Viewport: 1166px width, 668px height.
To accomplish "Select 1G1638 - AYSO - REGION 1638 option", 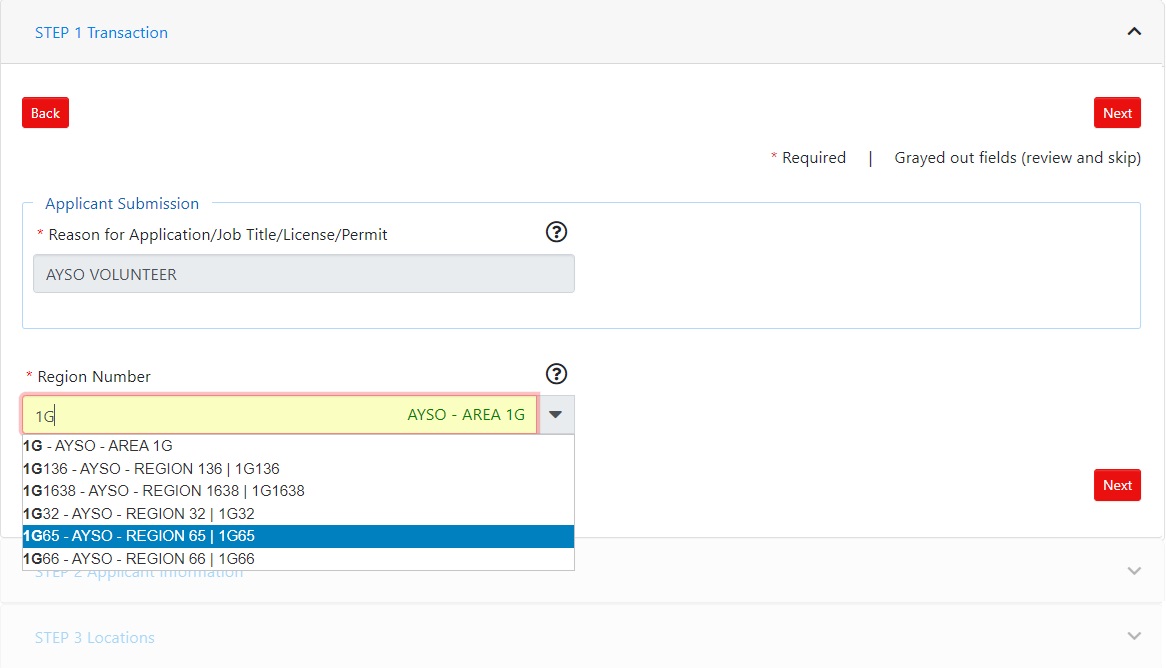I will click(298, 491).
